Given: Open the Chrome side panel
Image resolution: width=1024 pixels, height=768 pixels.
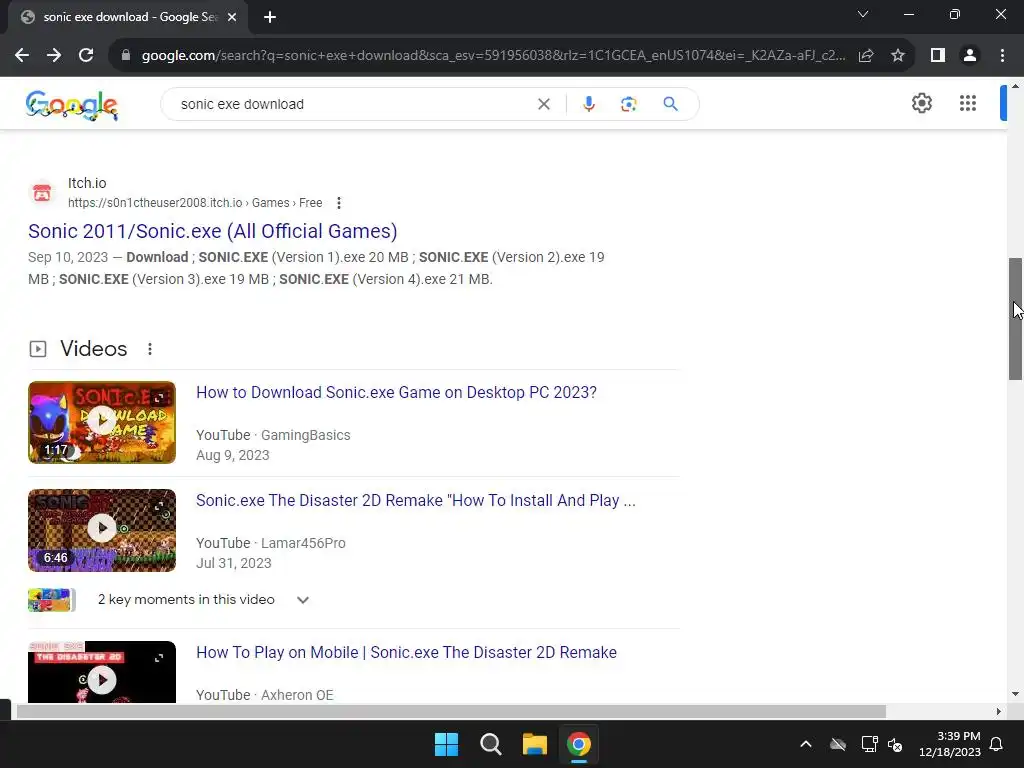Looking at the screenshot, I should [938, 56].
